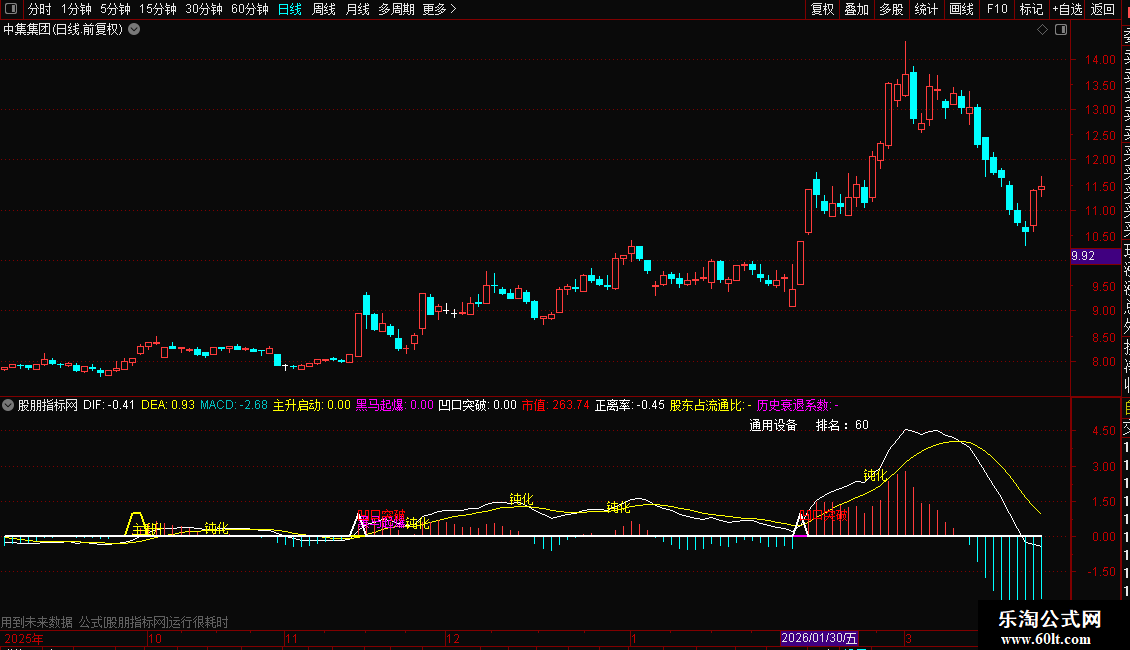Click the 2025年 label on time axis
1130x650 pixels.
pyautogui.click(x=24, y=638)
